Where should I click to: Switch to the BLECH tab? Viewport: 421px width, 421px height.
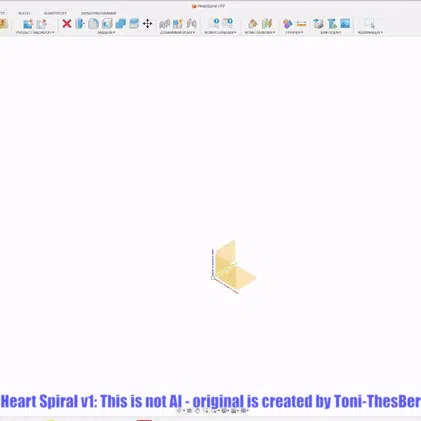pyautogui.click(x=24, y=13)
